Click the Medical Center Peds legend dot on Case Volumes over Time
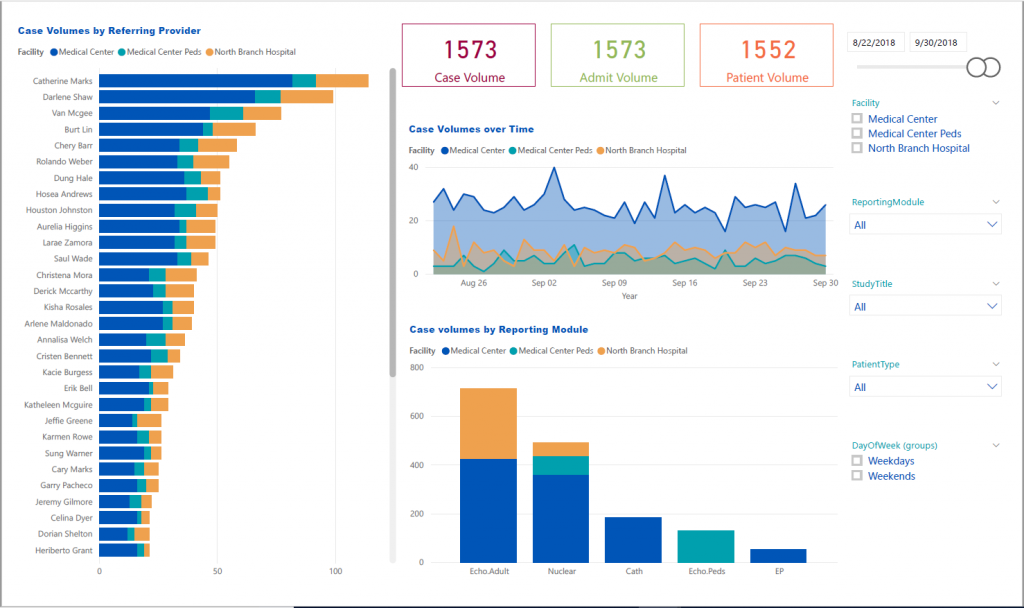Viewport: 1024px width, 608px height. (513, 150)
